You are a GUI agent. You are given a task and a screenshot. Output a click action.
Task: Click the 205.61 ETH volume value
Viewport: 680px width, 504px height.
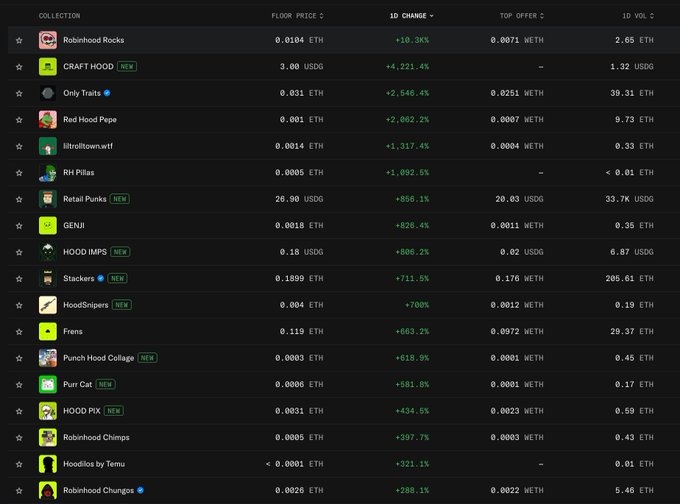[630, 278]
